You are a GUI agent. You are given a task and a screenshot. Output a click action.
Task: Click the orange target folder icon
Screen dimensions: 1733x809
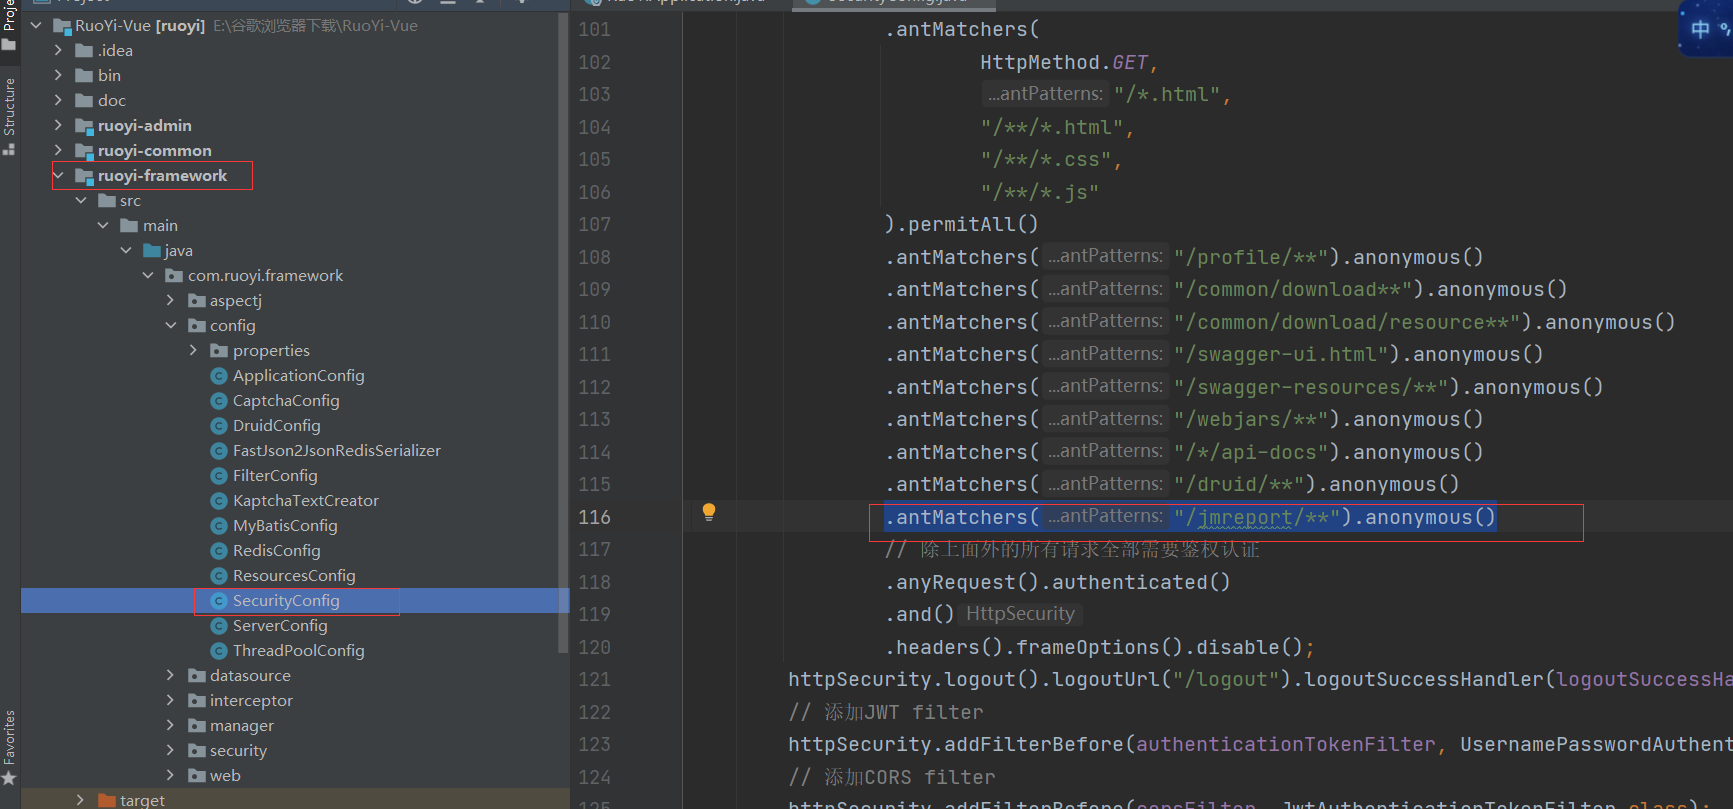coord(107,800)
